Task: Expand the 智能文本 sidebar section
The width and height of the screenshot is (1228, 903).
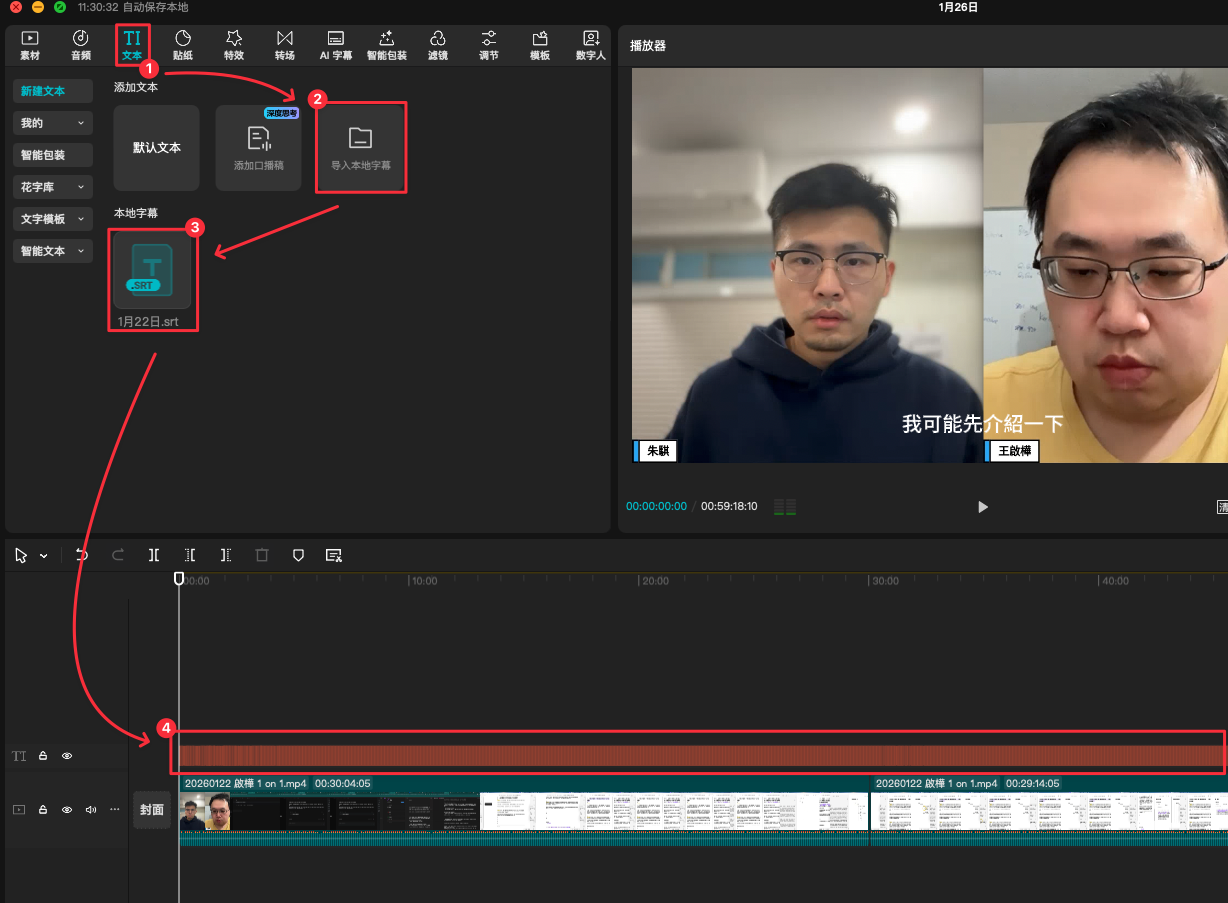Action: click(x=53, y=251)
